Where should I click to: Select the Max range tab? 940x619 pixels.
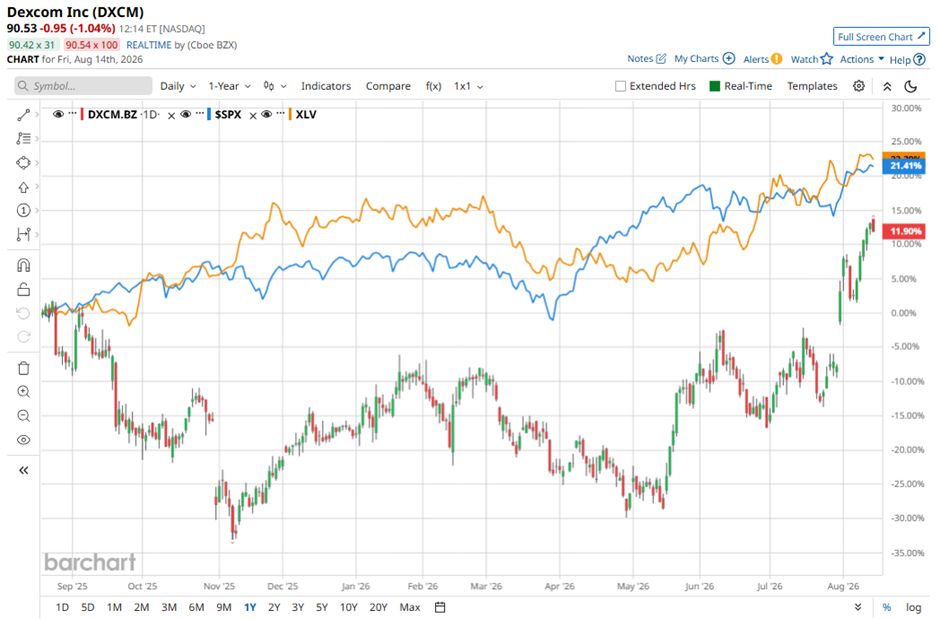tap(409, 607)
